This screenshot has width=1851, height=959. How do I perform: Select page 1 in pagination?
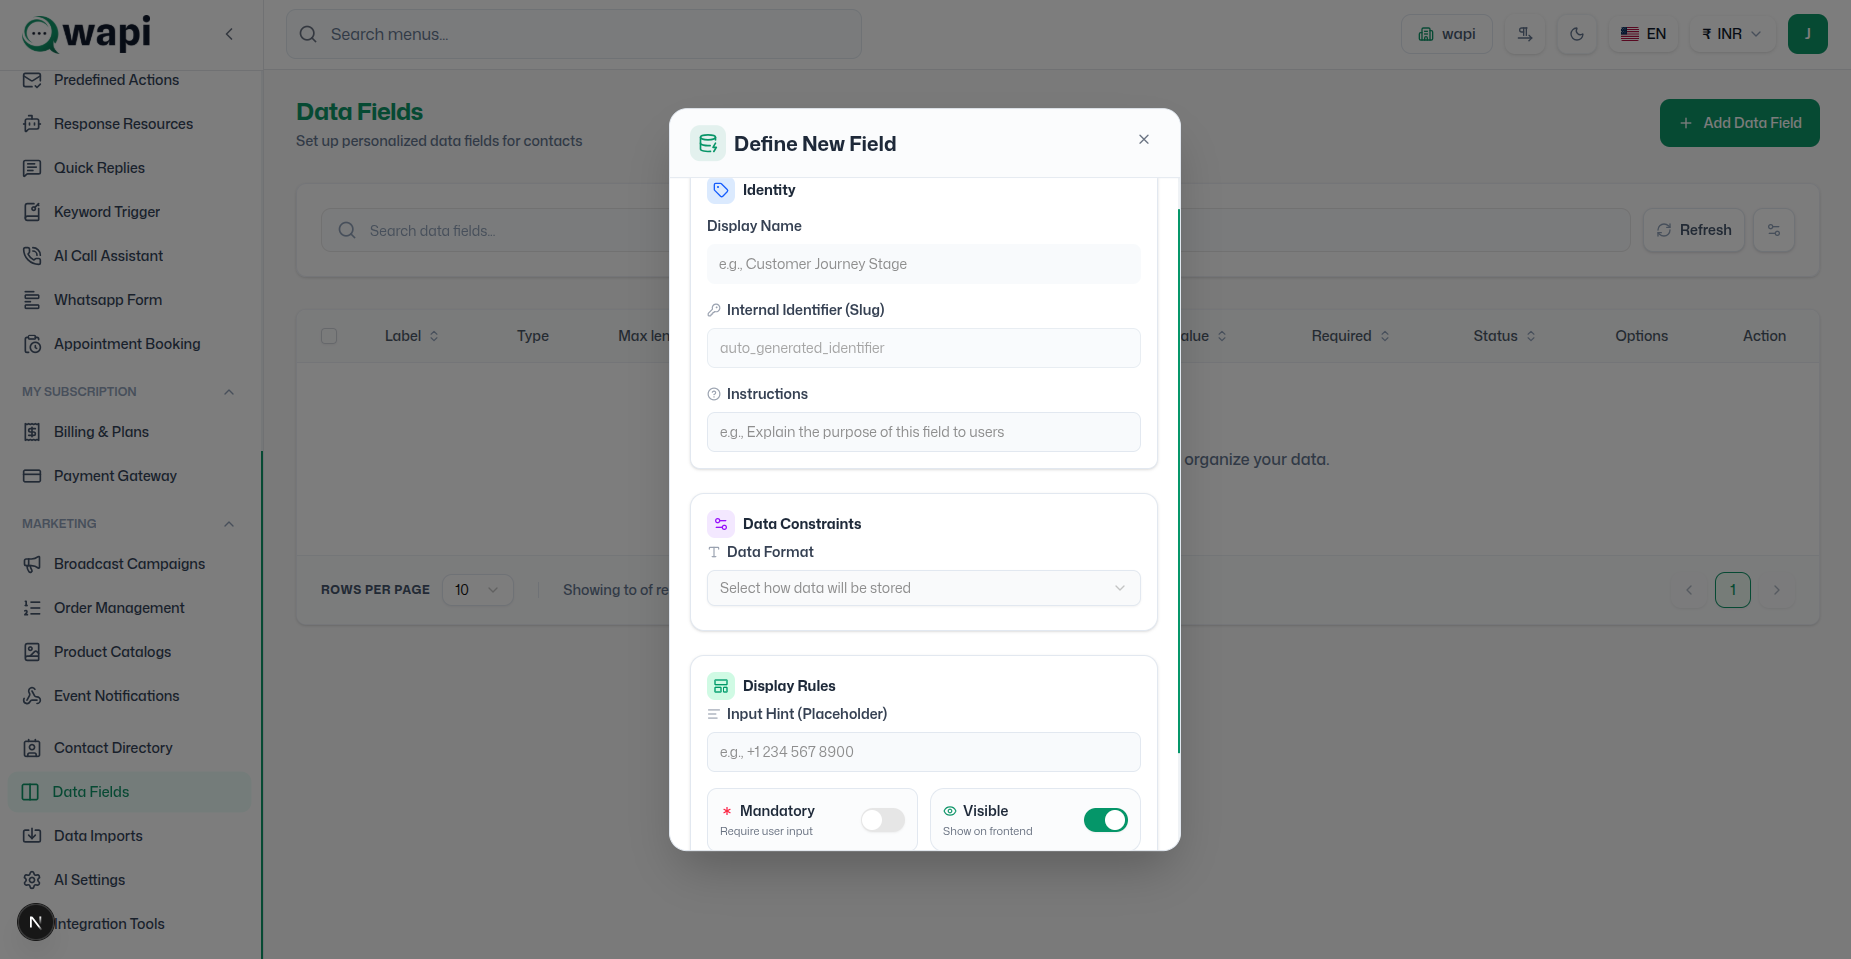[1733, 590]
